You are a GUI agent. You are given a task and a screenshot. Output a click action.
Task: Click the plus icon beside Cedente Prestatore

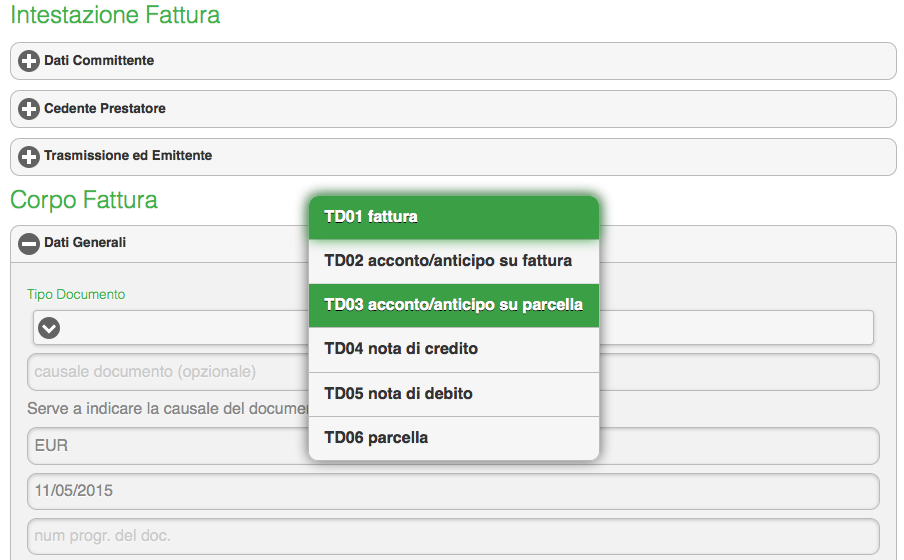point(29,109)
